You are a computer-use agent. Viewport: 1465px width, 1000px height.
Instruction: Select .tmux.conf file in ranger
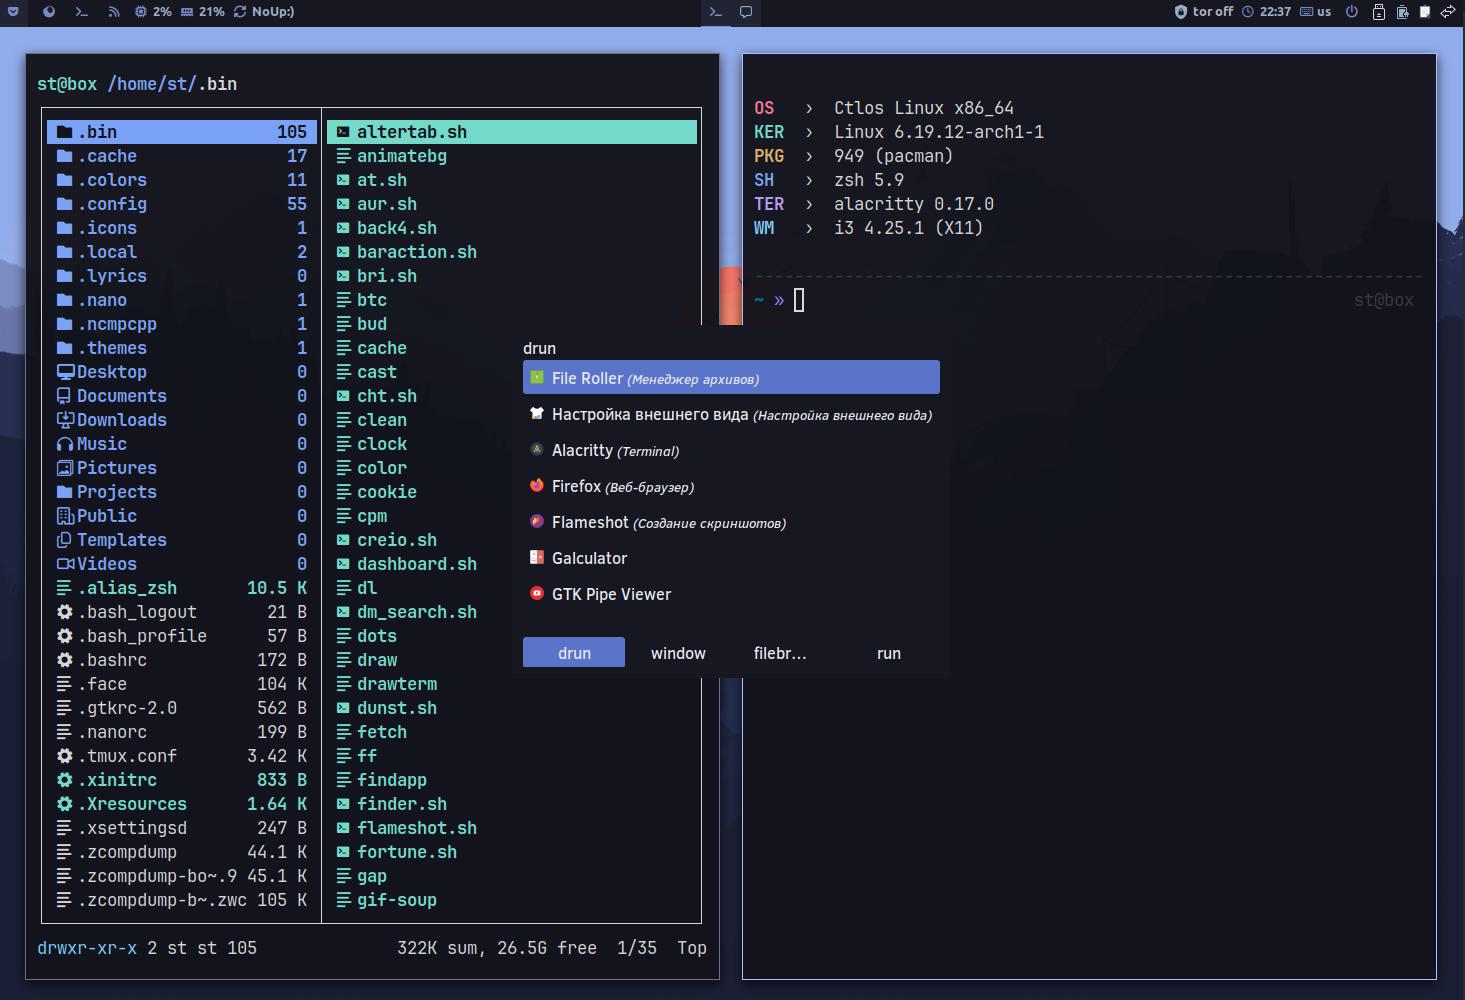pos(182,756)
